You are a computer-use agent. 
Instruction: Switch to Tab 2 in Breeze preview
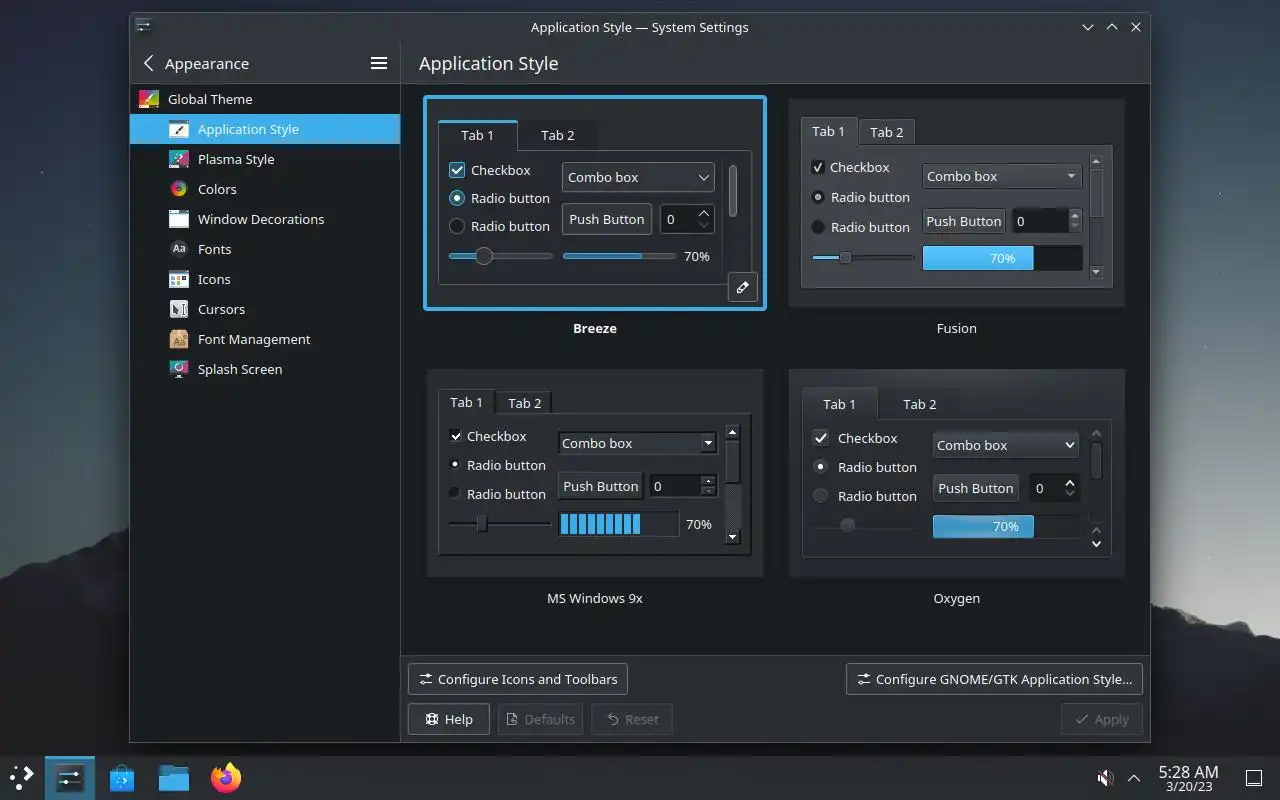(x=558, y=135)
